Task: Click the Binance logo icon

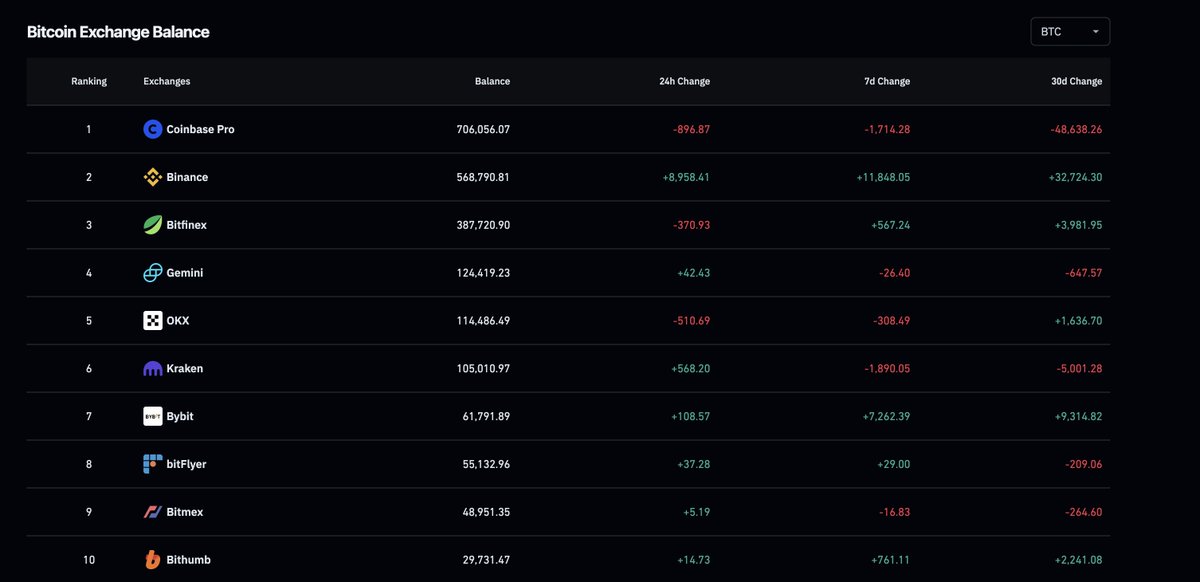Action: click(x=152, y=177)
